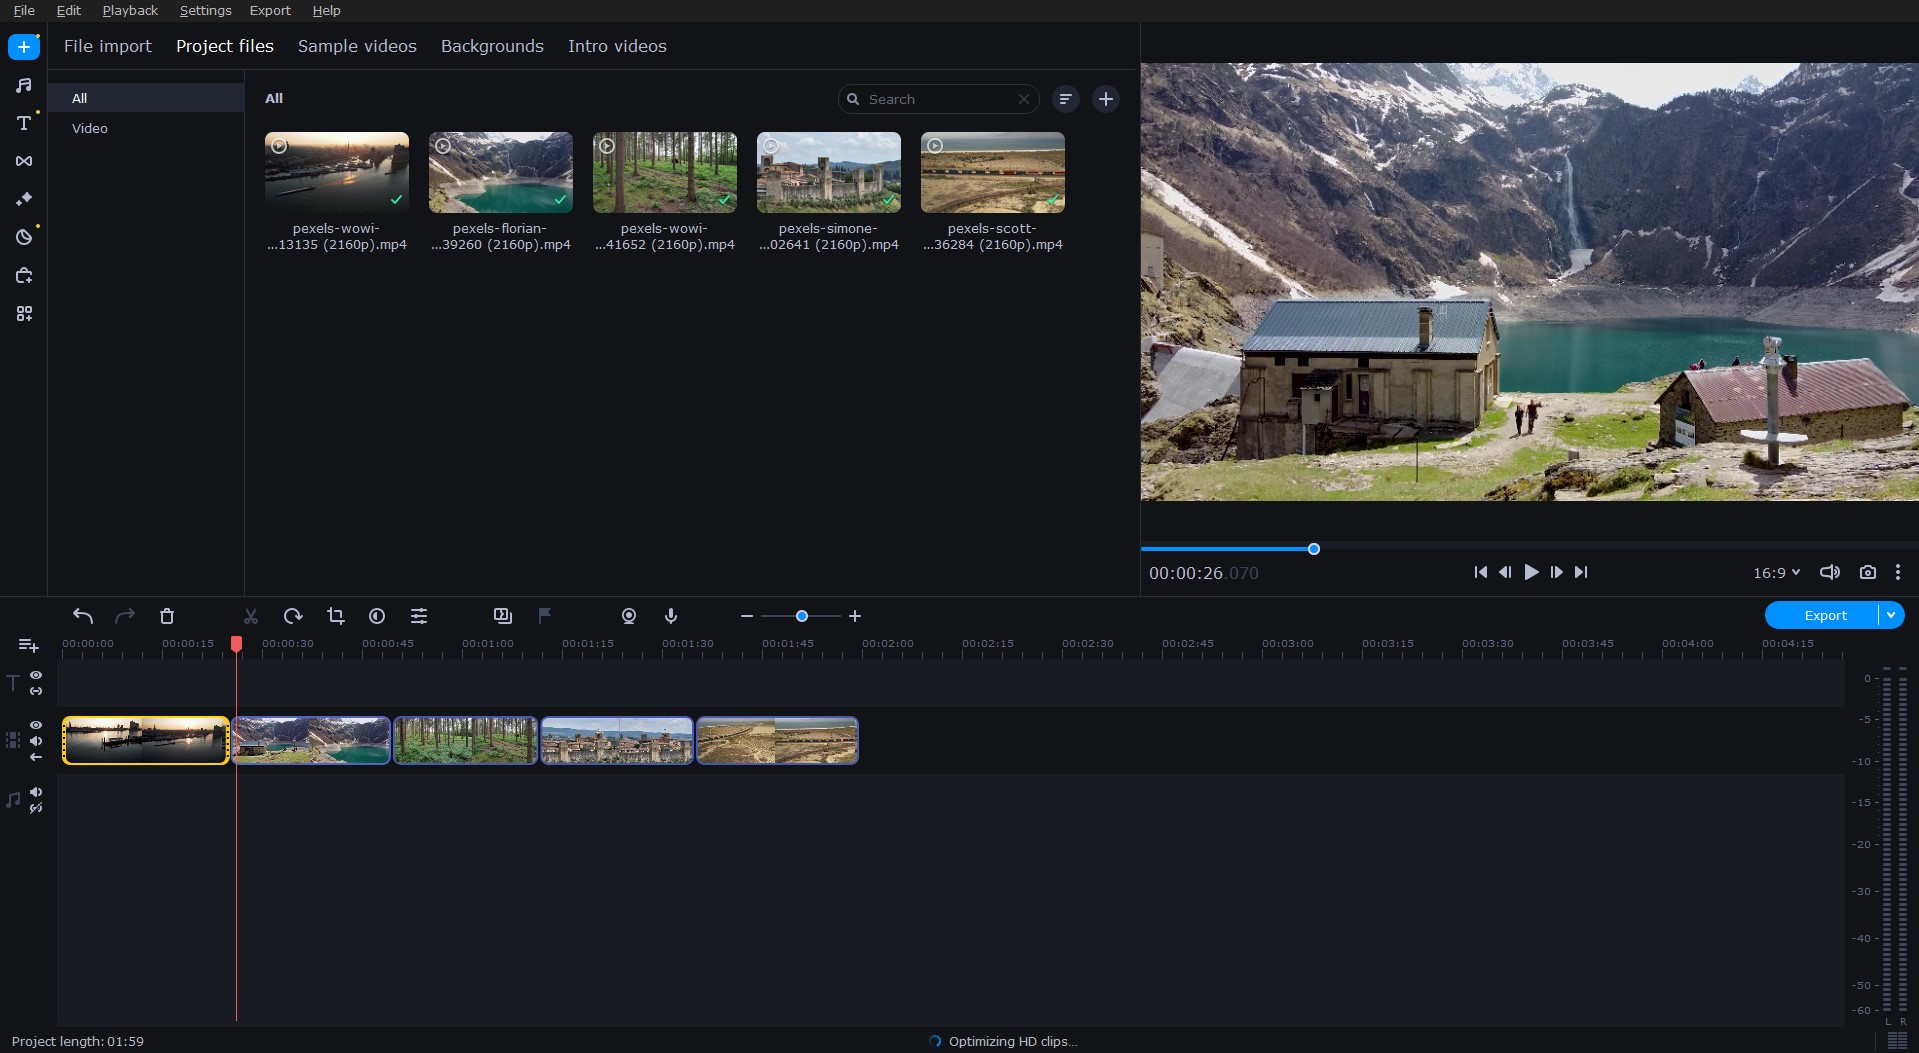
Task: Open the Playback menu
Action: click(130, 10)
